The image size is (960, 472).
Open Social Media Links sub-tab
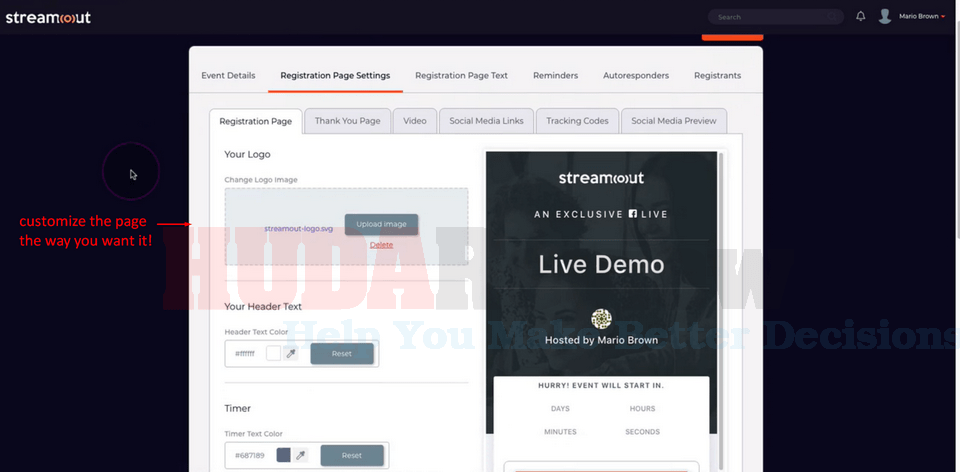[486, 121]
